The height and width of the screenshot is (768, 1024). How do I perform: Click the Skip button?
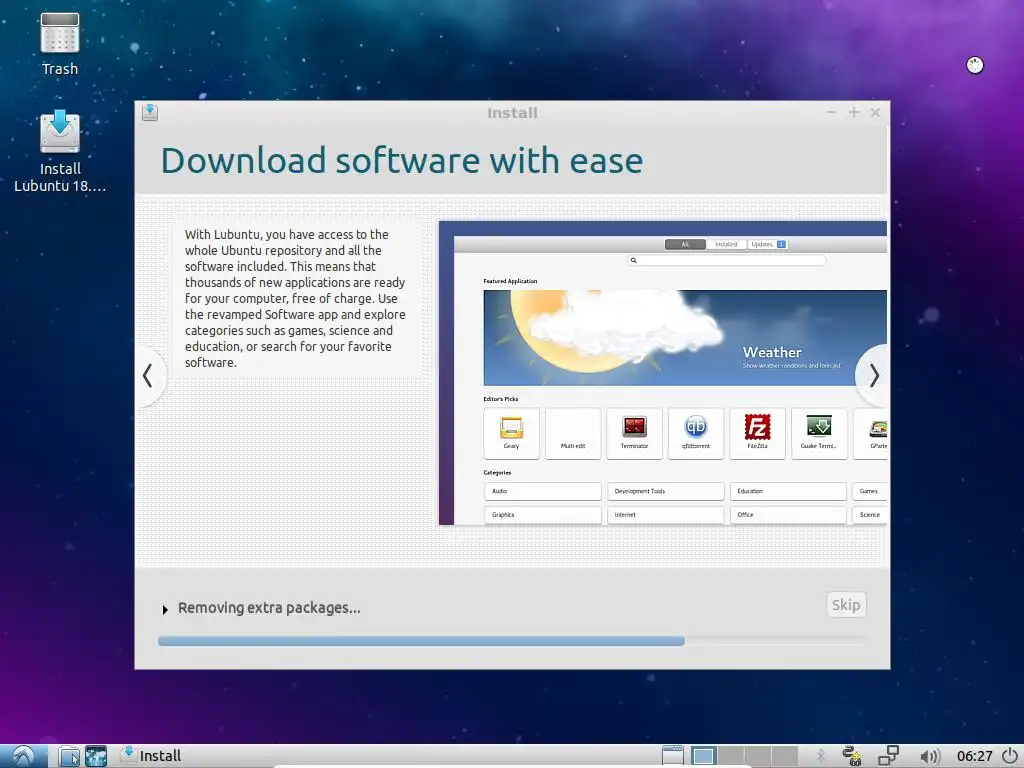(846, 605)
